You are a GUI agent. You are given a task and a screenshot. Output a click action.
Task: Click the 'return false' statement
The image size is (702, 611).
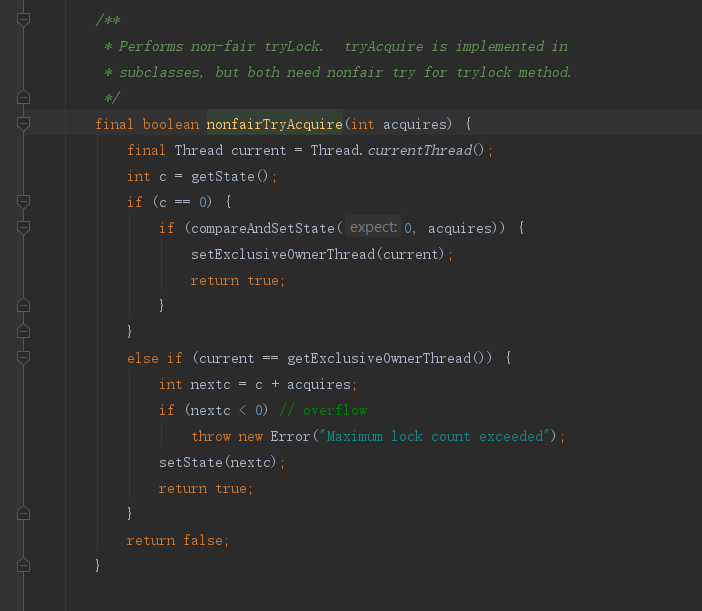(x=178, y=540)
